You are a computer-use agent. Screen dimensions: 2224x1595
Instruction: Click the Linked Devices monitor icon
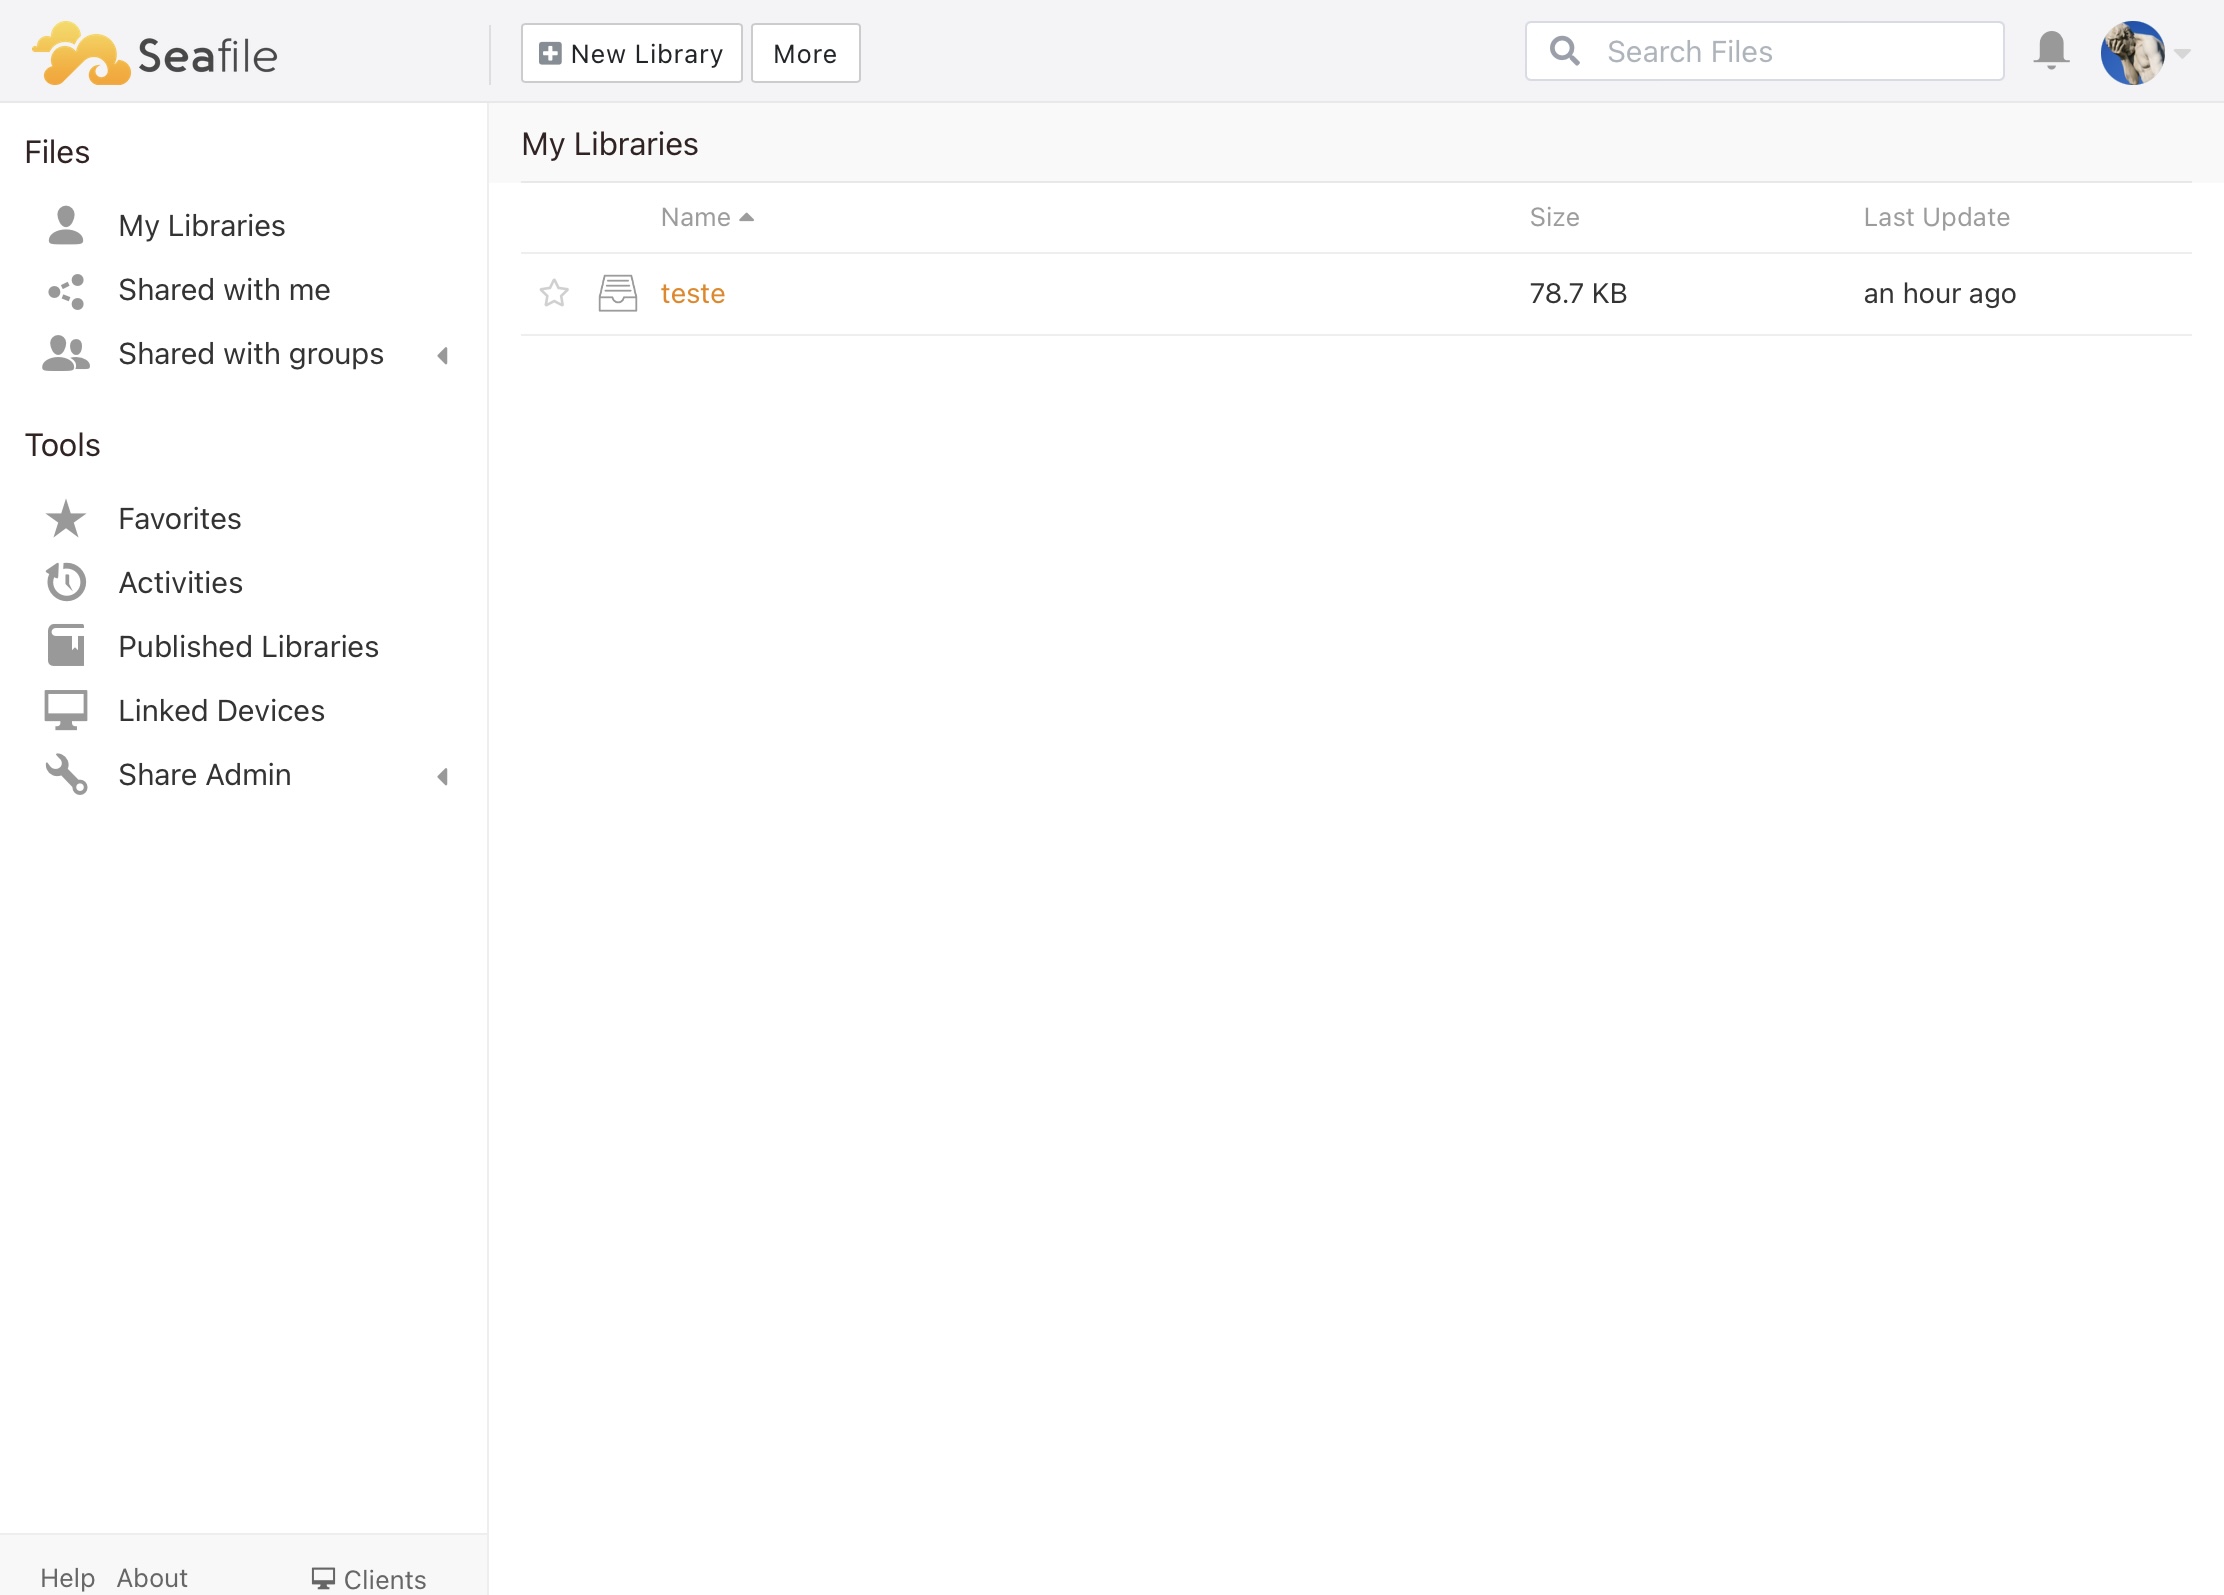pyautogui.click(x=66, y=711)
